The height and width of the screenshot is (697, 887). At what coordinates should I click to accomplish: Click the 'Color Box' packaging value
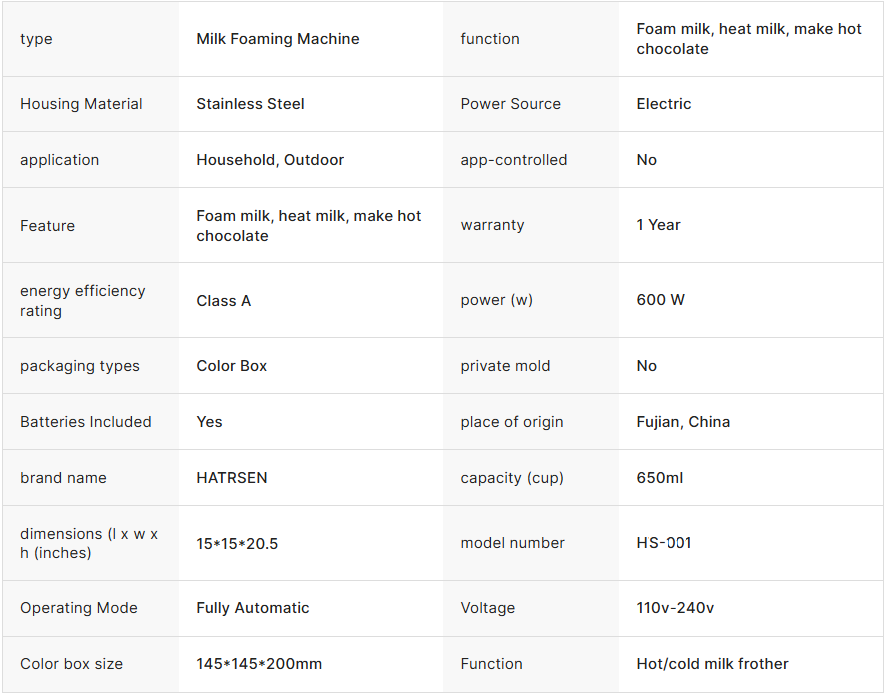point(231,366)
